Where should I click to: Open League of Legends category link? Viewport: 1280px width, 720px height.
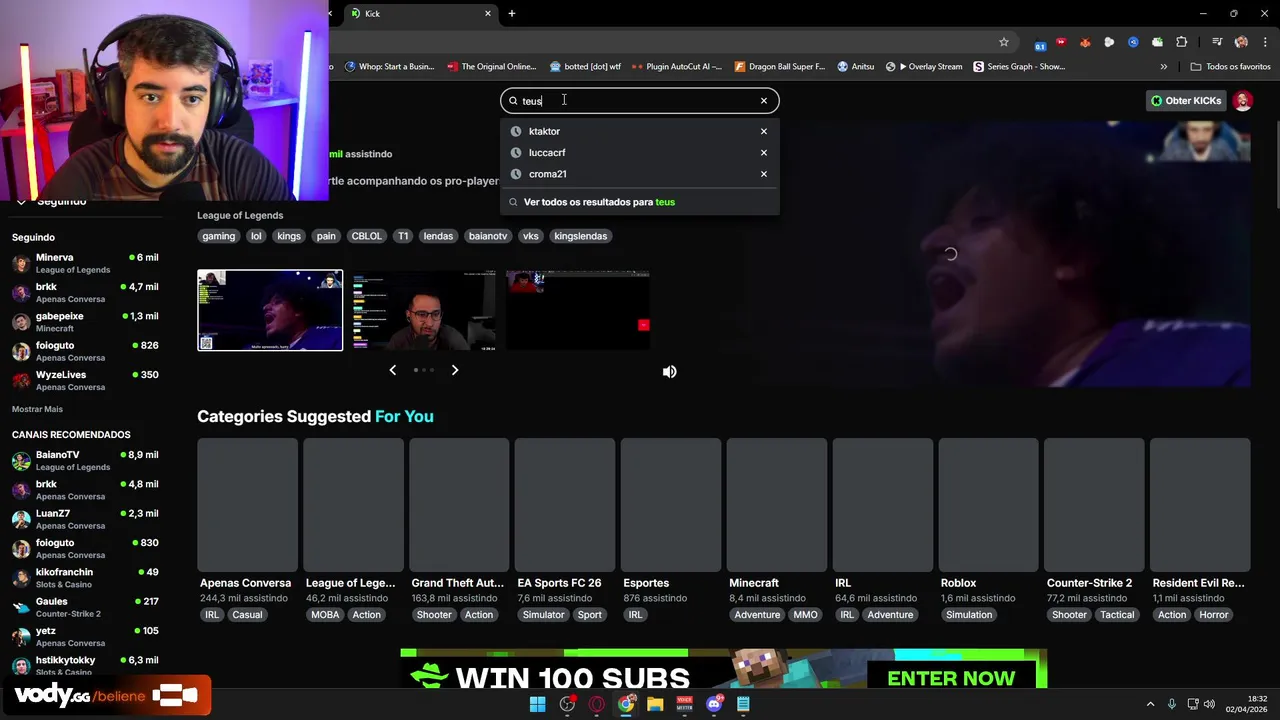[x=240, y=215]
